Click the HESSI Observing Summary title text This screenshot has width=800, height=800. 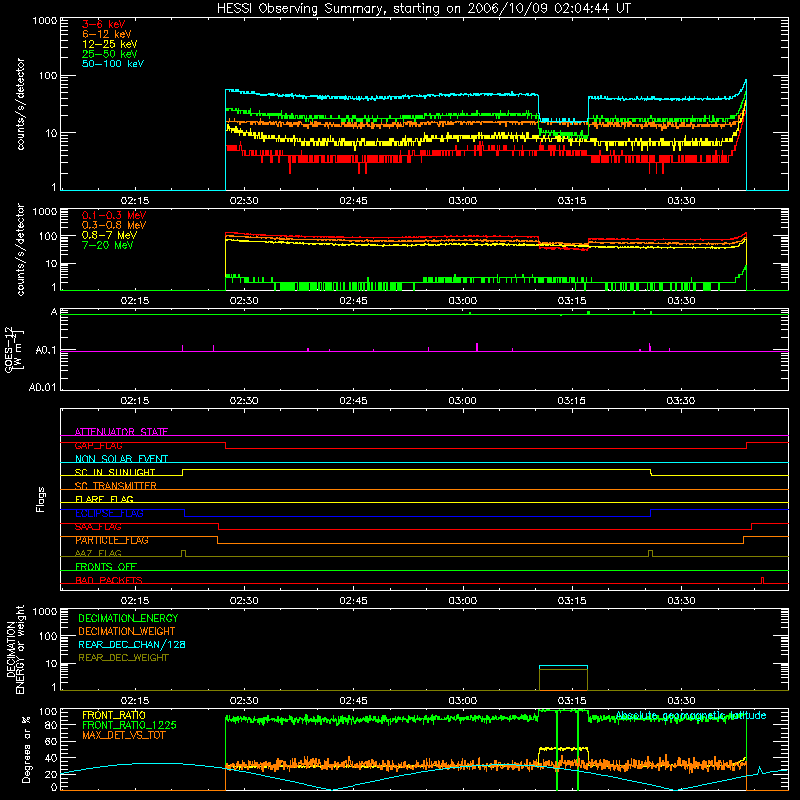click(x=423, y=9)
